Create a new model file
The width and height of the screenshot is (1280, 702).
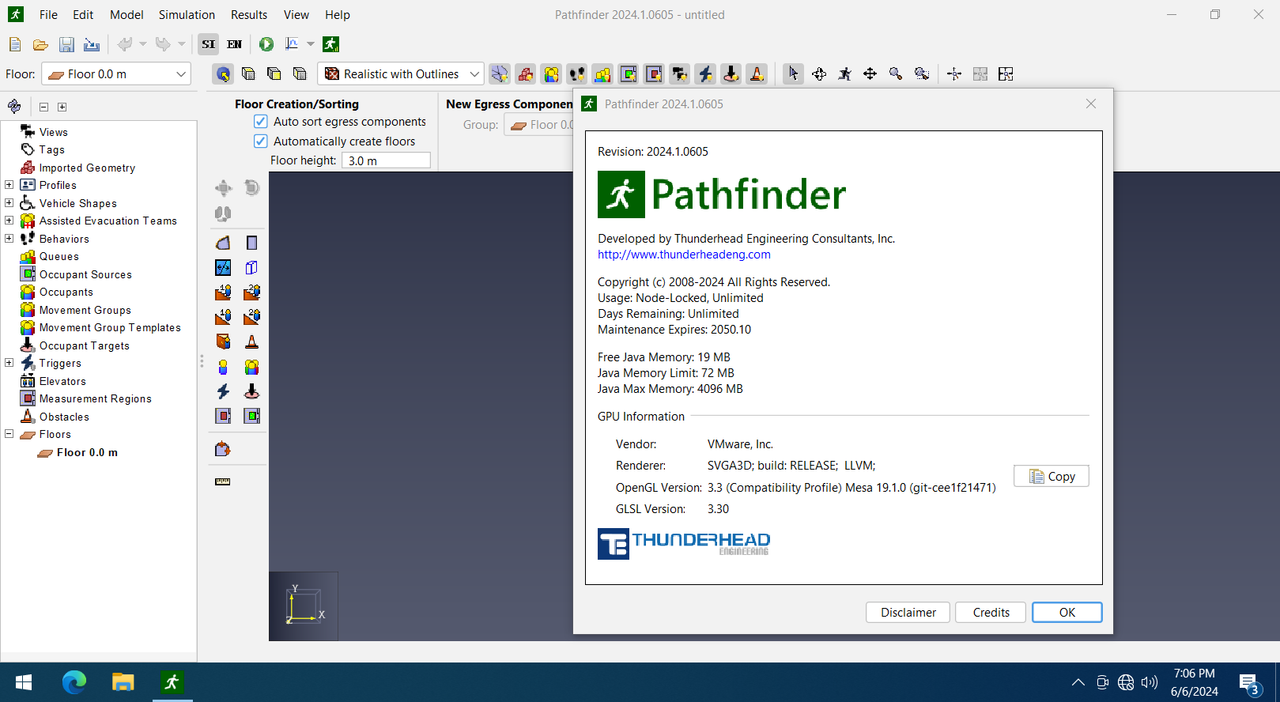(15, 44)
